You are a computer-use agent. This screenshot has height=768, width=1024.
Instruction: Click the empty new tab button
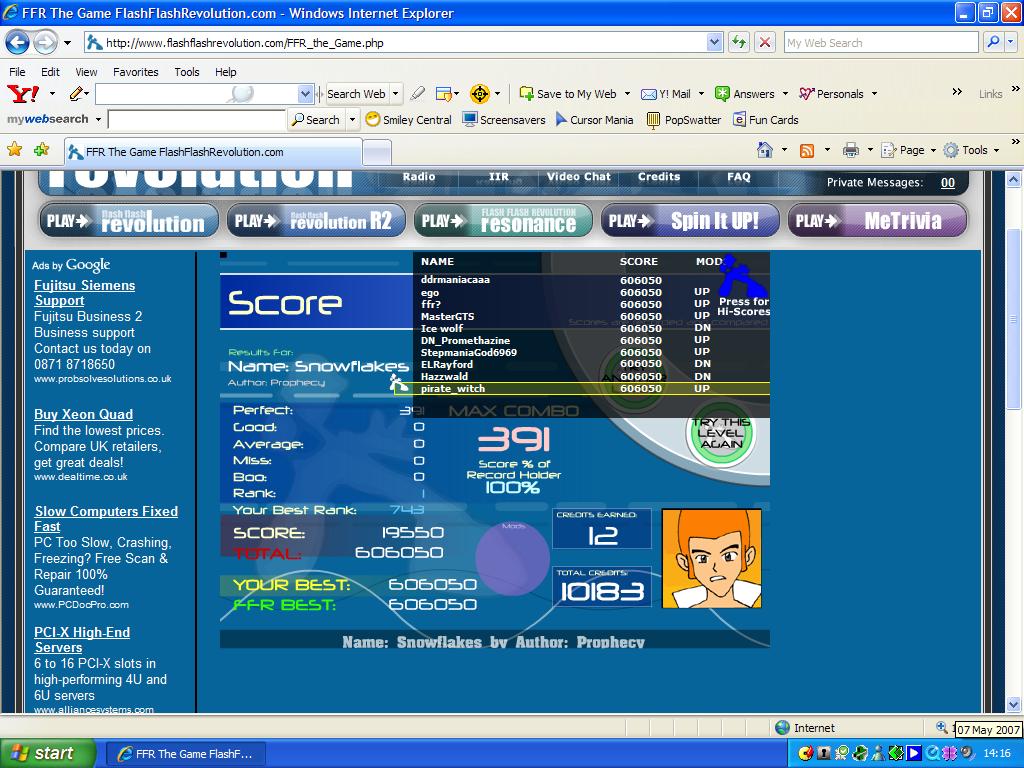[377, 153]
